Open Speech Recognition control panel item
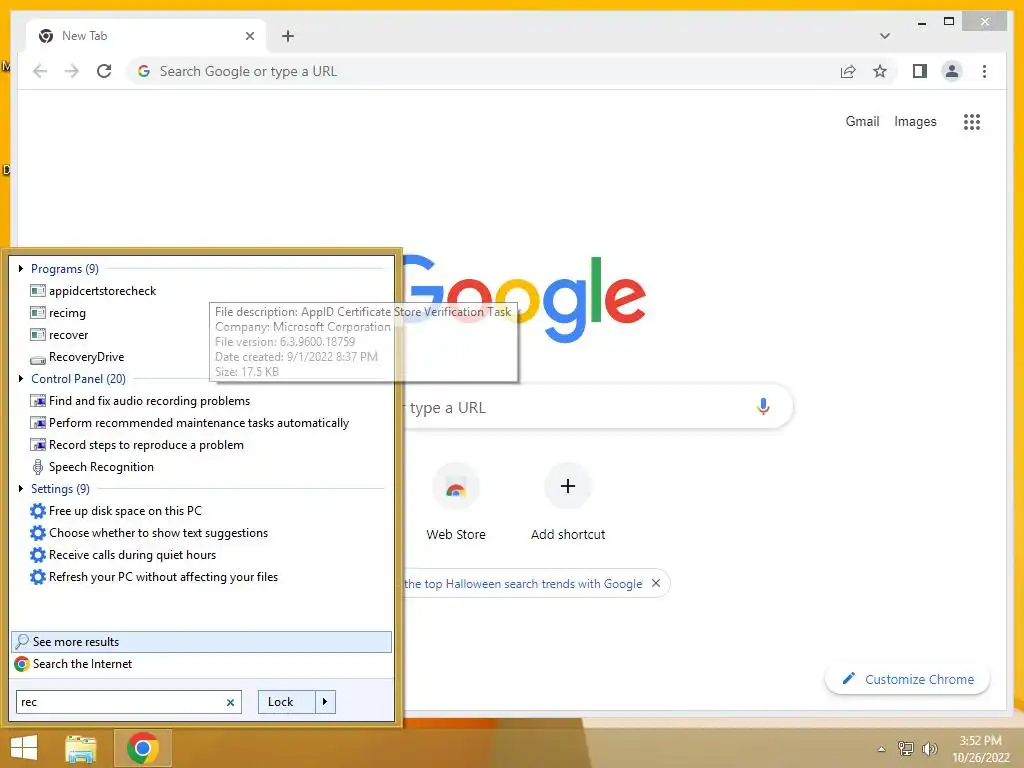Viewport: 1024px width, 768px height. point(92,467)
